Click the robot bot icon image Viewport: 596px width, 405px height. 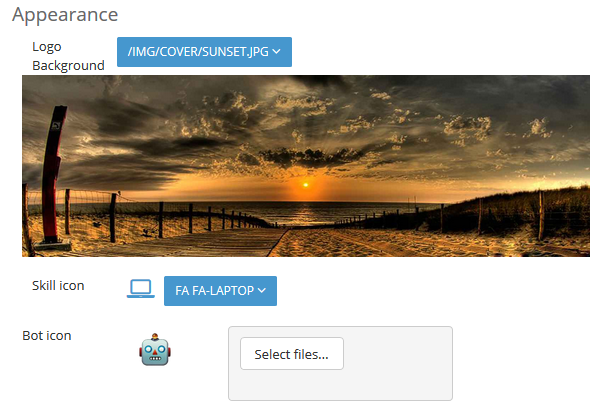(155, 350)
